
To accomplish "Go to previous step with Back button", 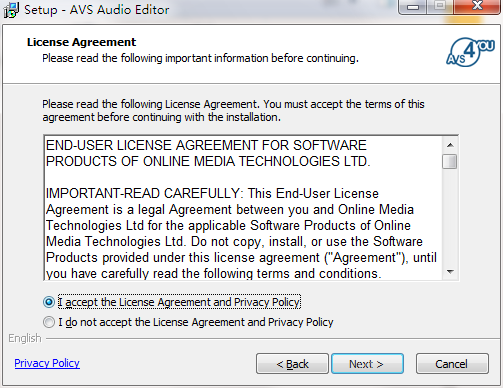I will [292, 364].
